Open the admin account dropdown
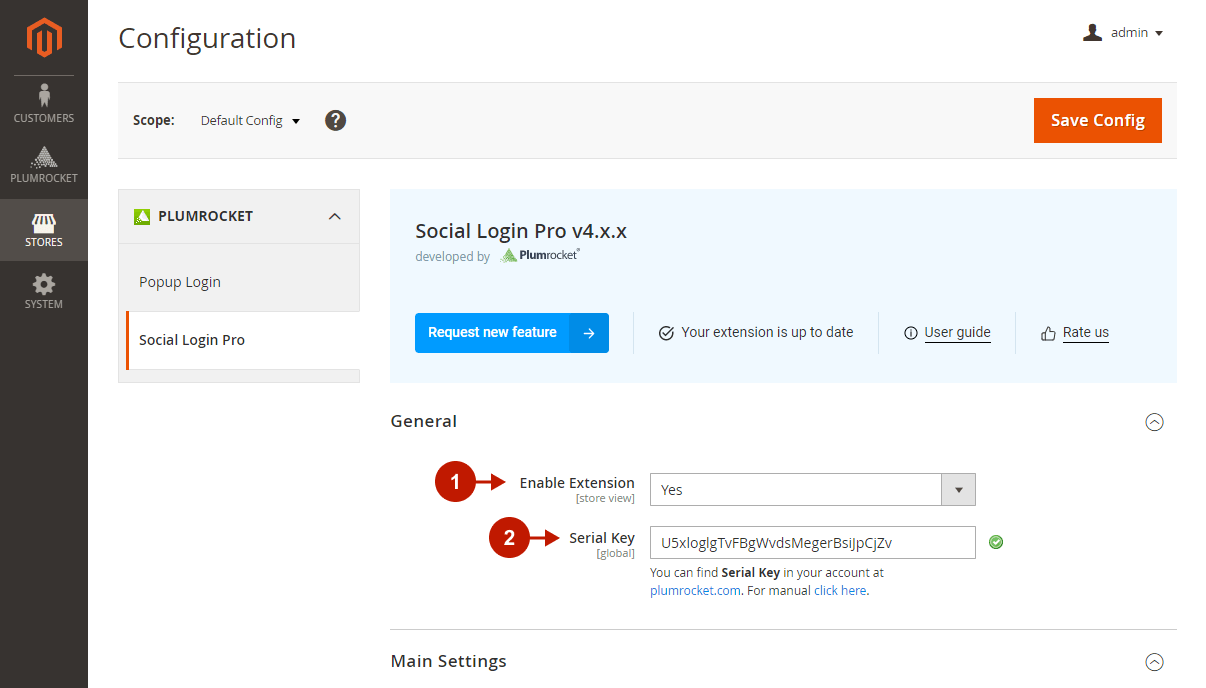Viewport: 1206px width, 688px height. click(x=1123, y=33)
